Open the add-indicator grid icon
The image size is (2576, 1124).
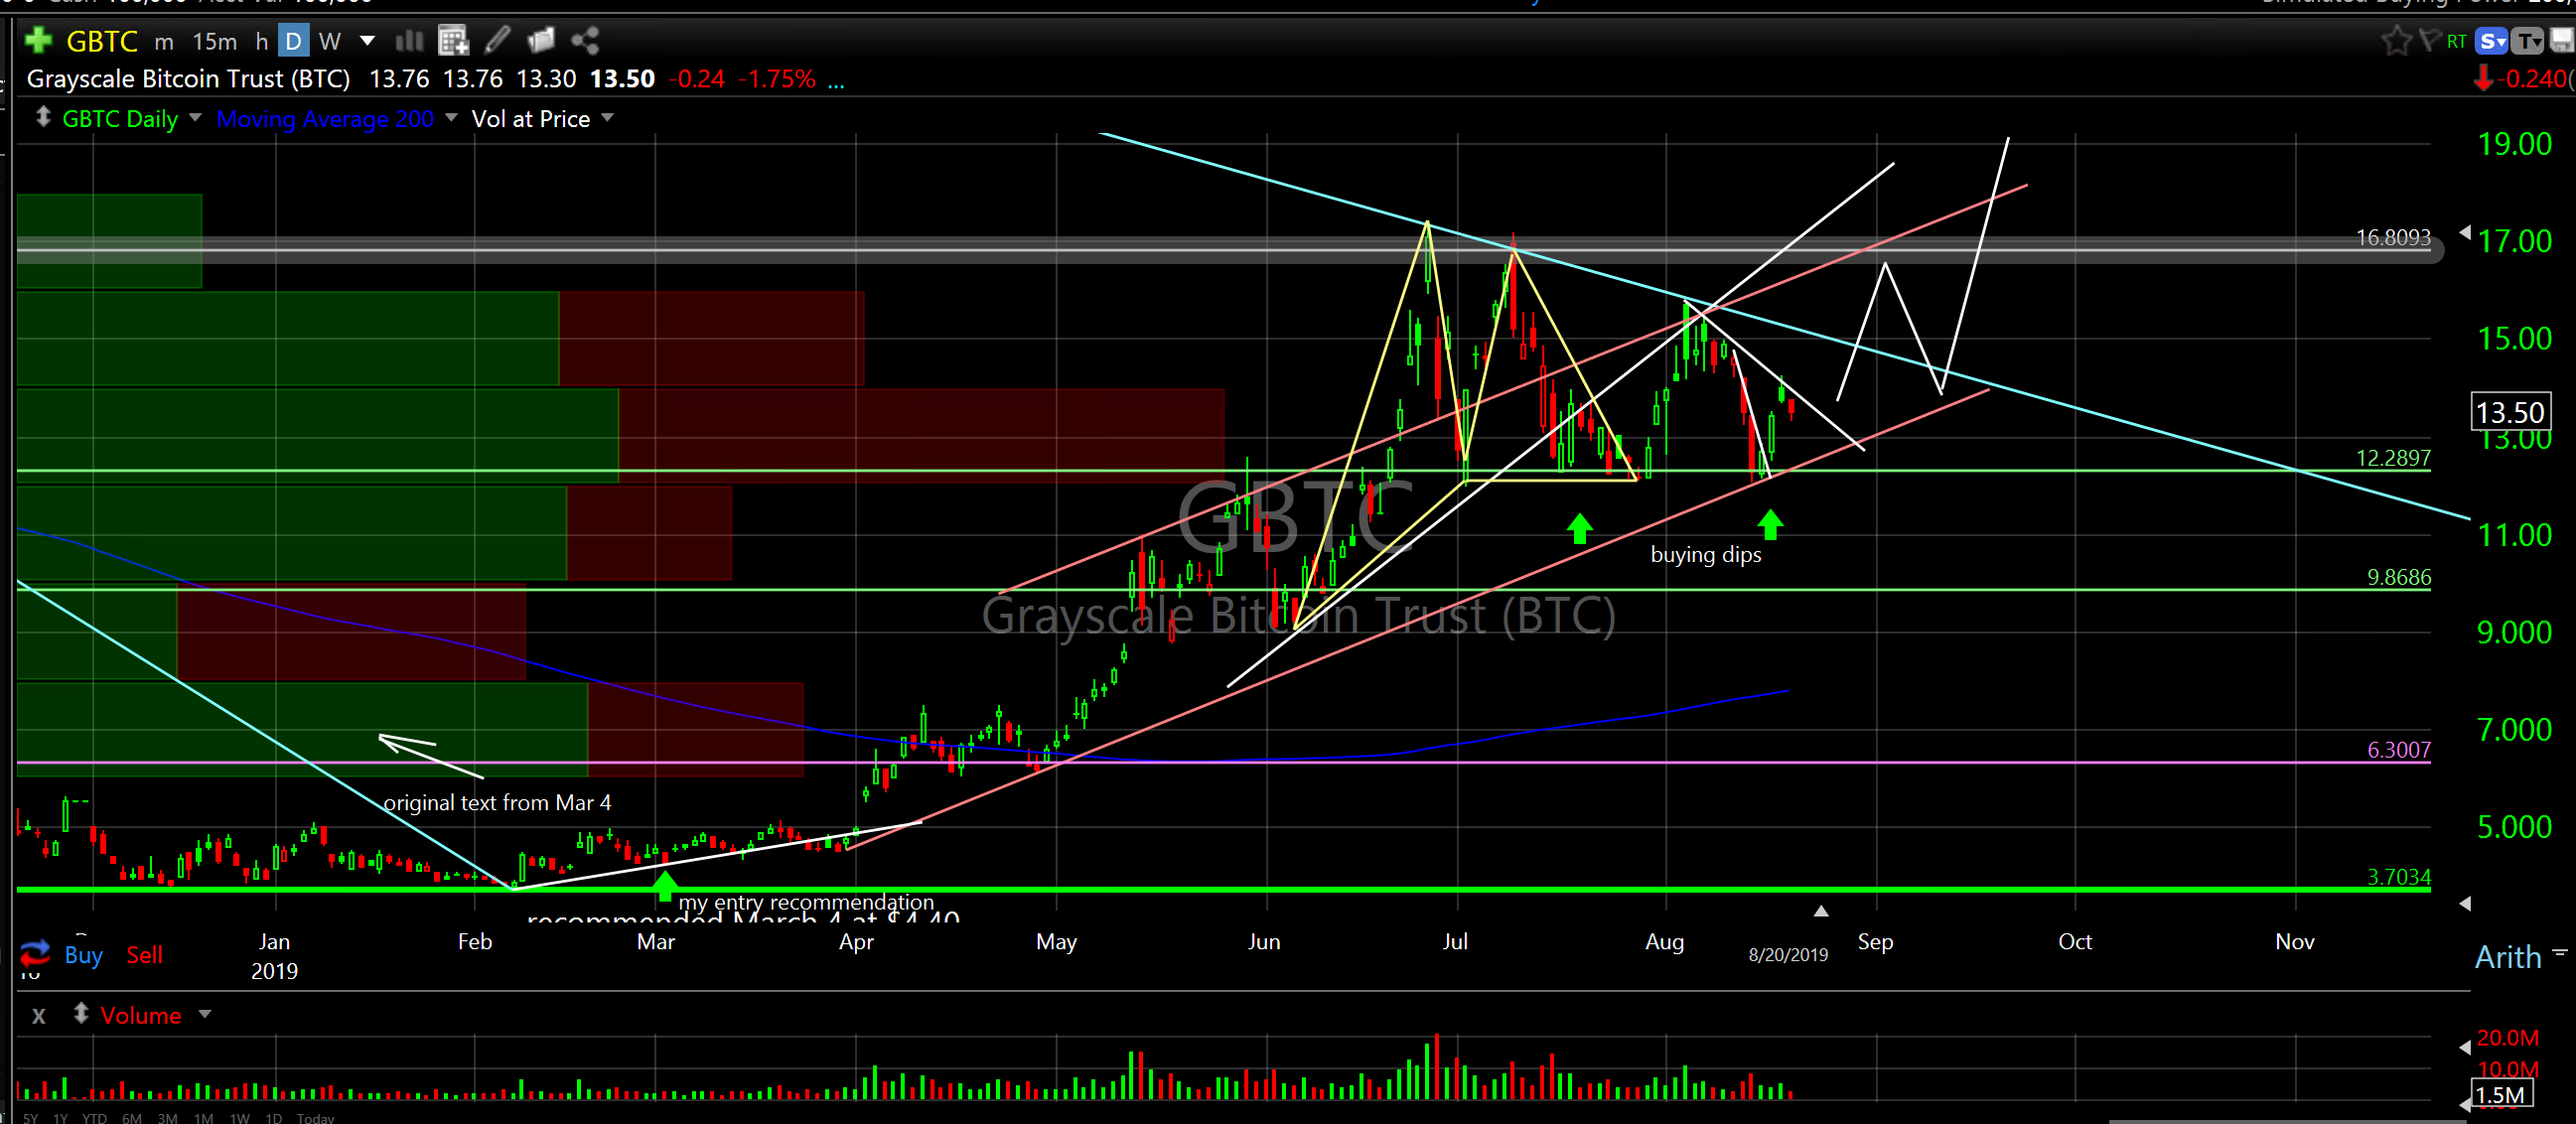click(x=453, y=41)
